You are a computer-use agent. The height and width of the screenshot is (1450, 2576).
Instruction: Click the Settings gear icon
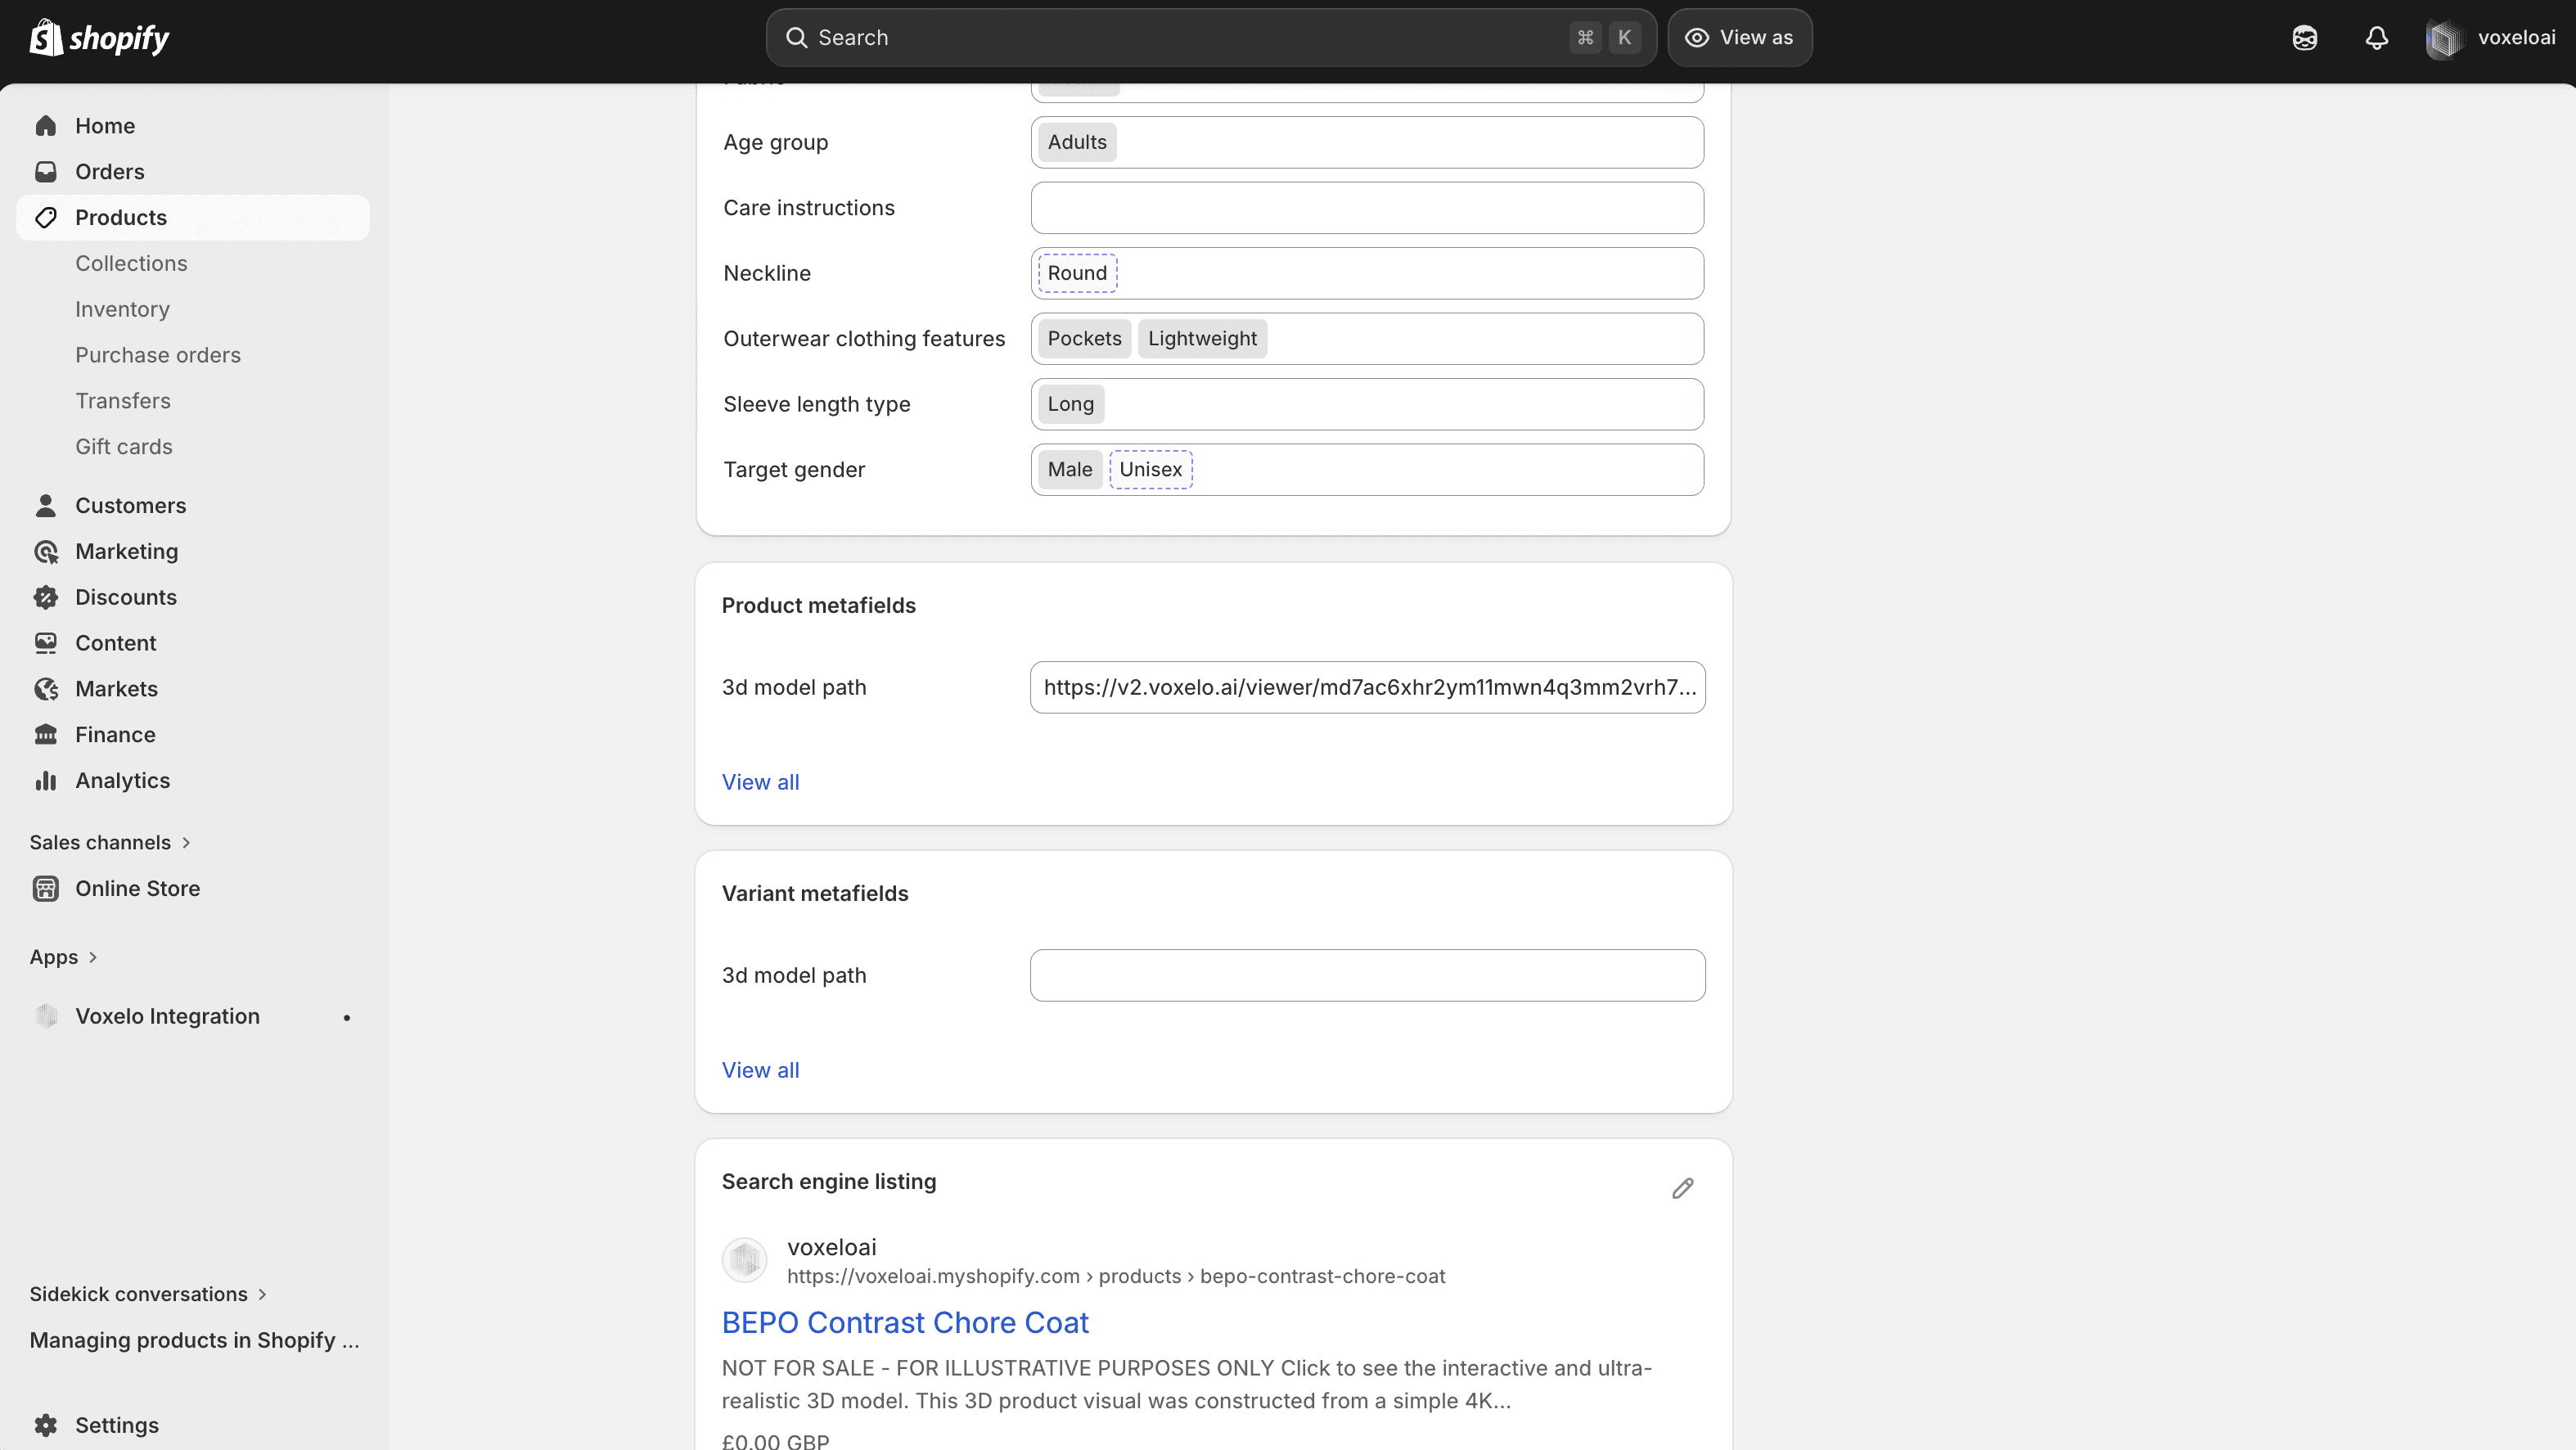[46, 1425]
